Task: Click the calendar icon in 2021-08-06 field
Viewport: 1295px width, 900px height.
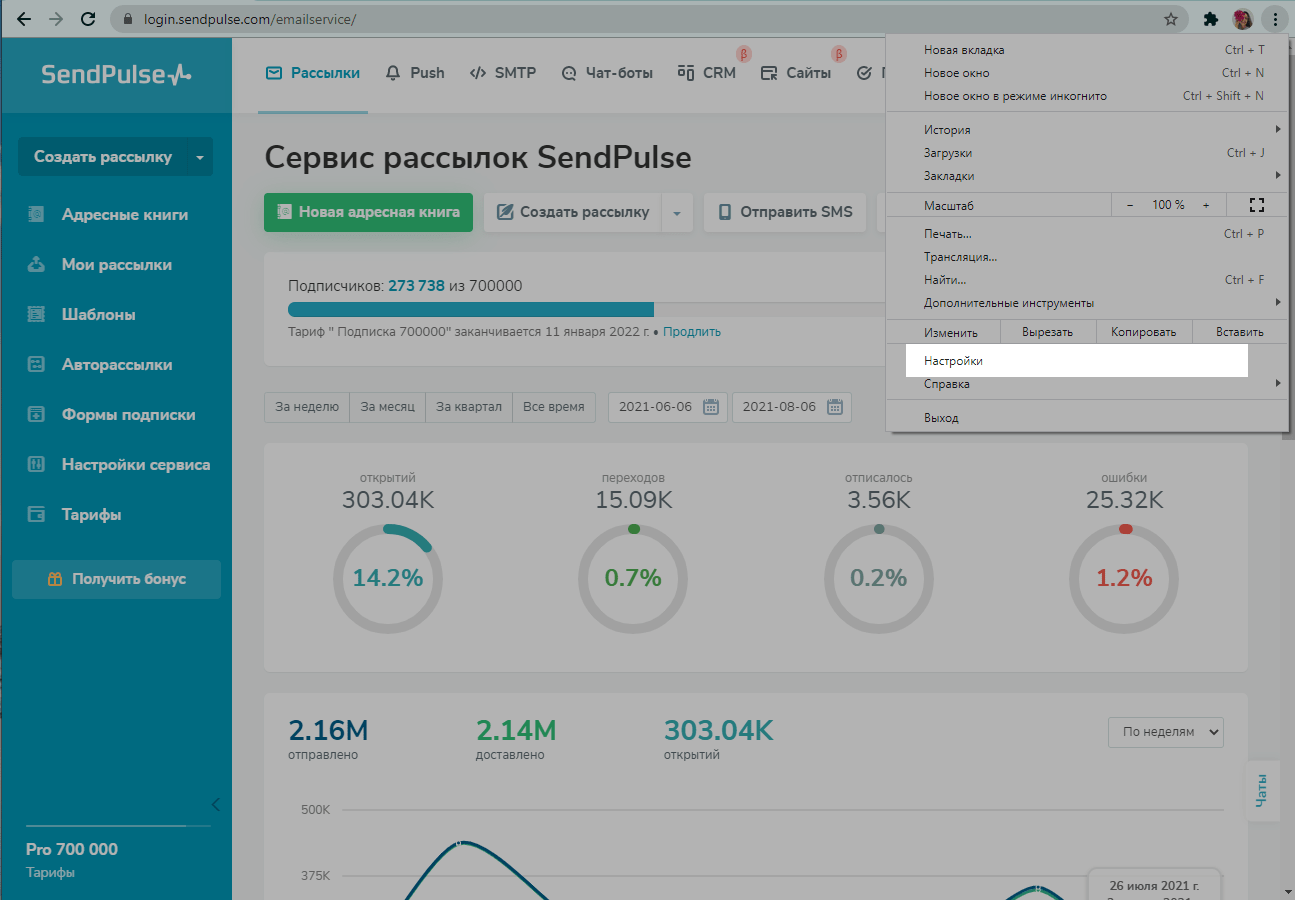Action: click(835, 407)
